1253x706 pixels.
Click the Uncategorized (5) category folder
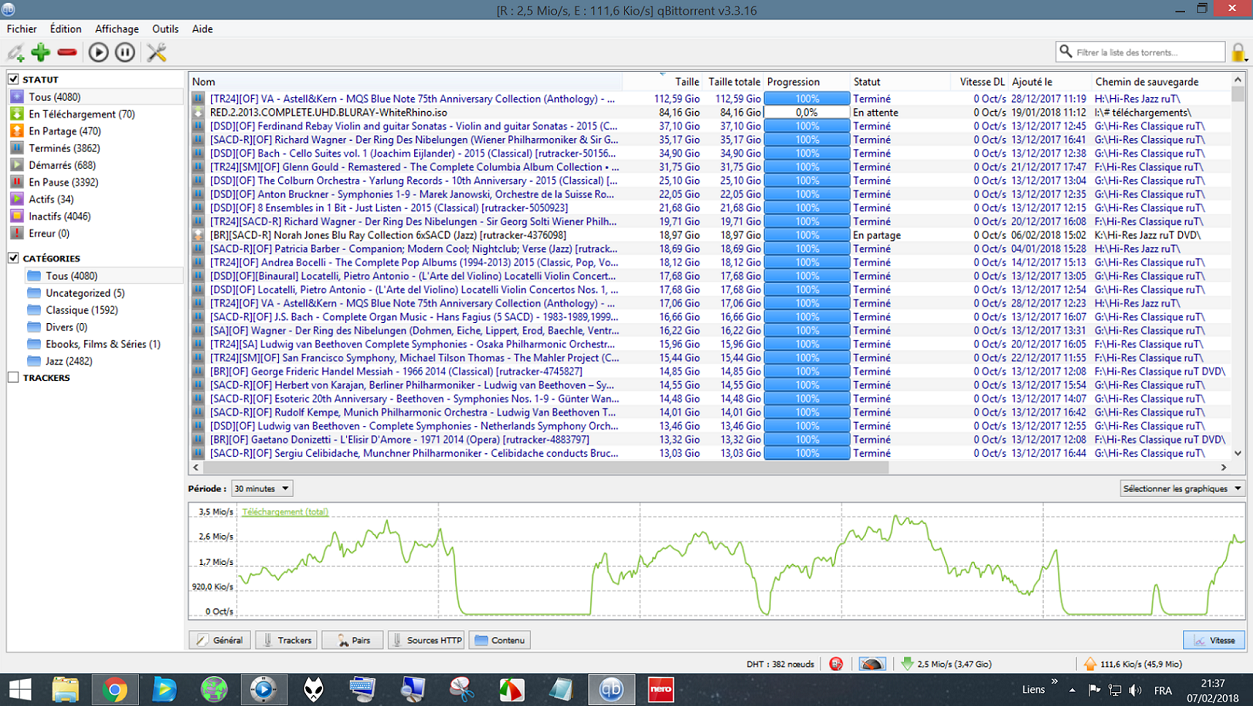coord(35,293)
